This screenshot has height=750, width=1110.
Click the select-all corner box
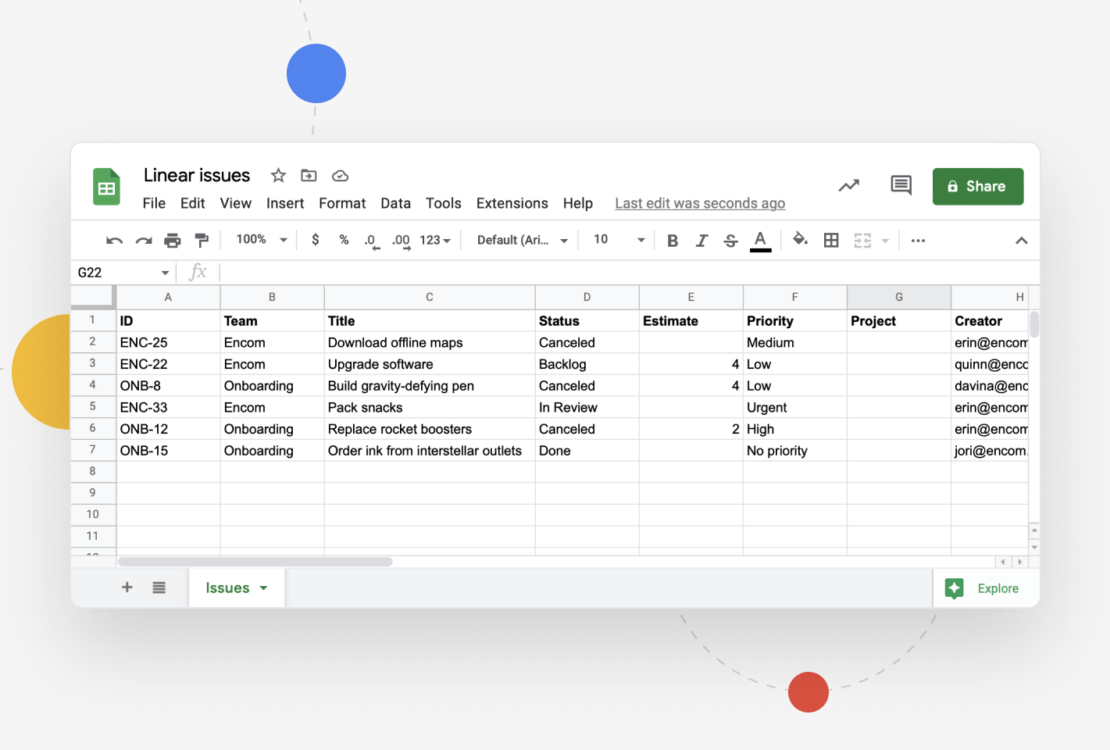93,297
